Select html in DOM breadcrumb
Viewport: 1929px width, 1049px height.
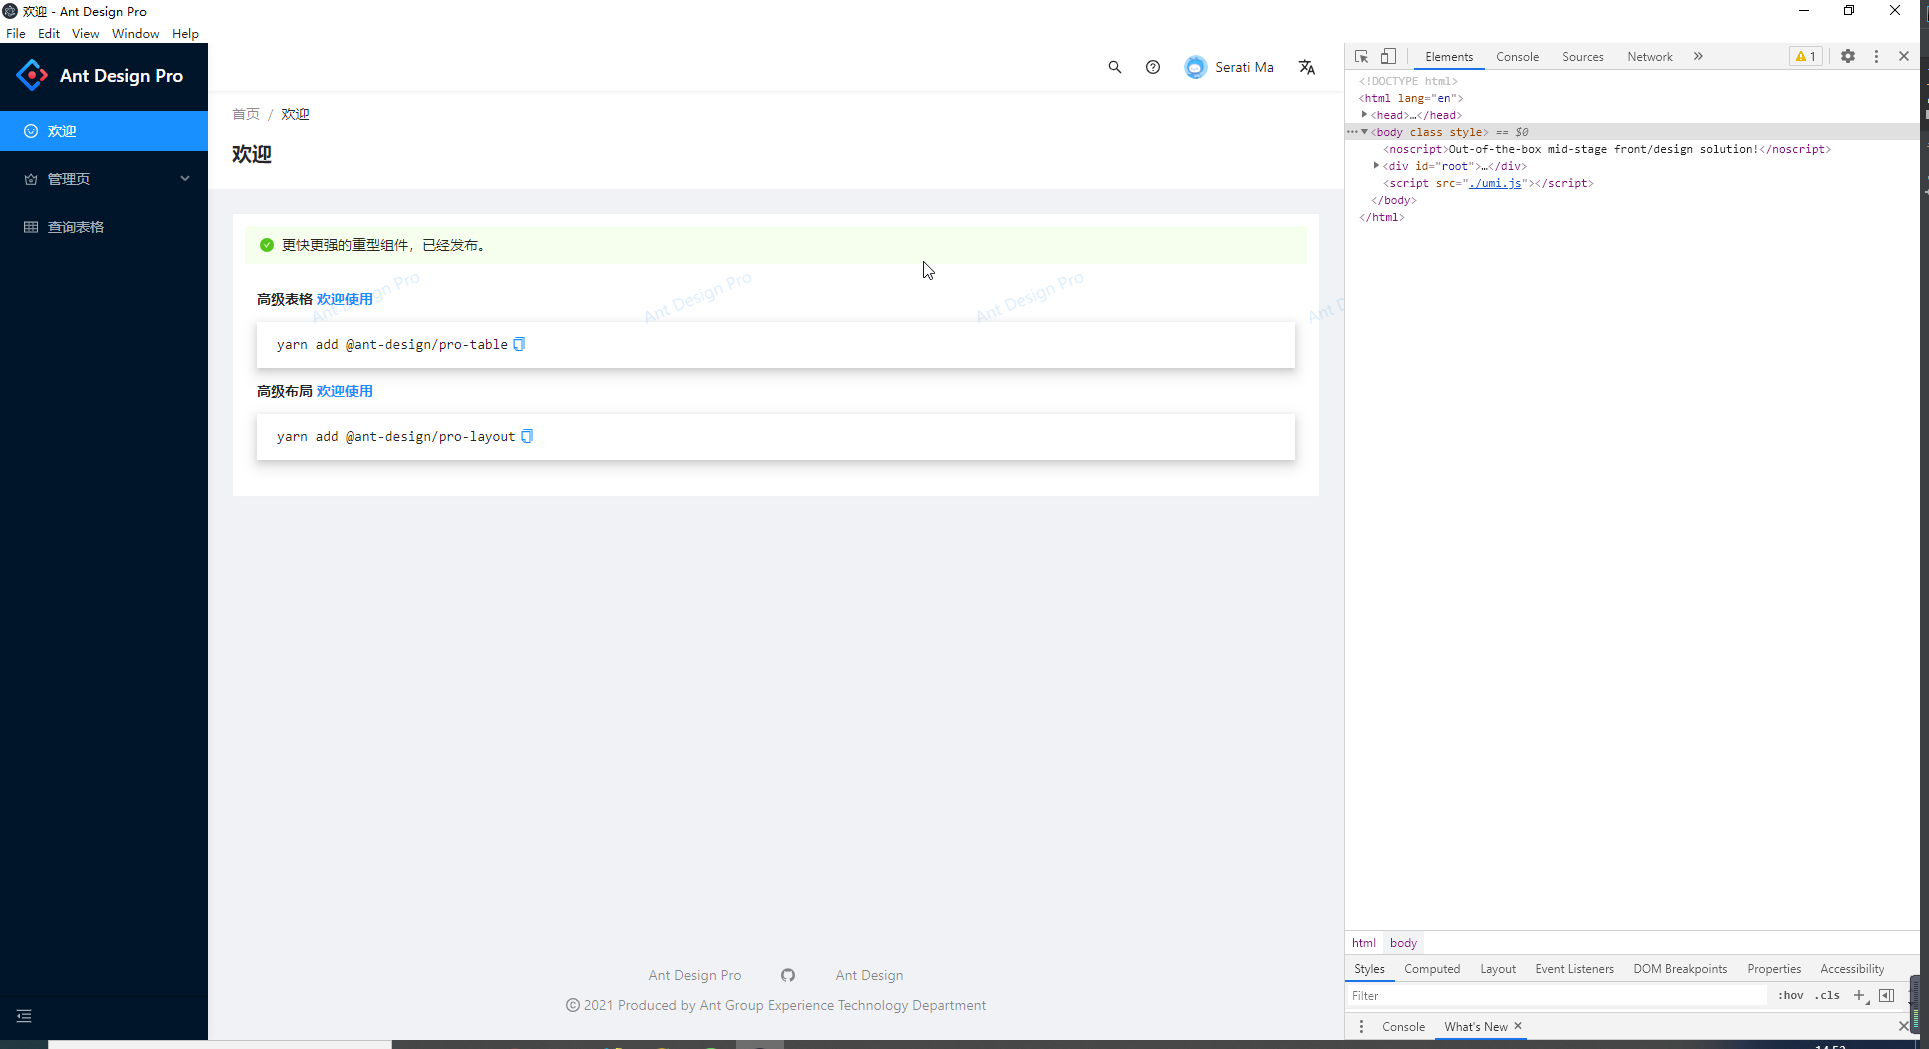point(1364,943)
